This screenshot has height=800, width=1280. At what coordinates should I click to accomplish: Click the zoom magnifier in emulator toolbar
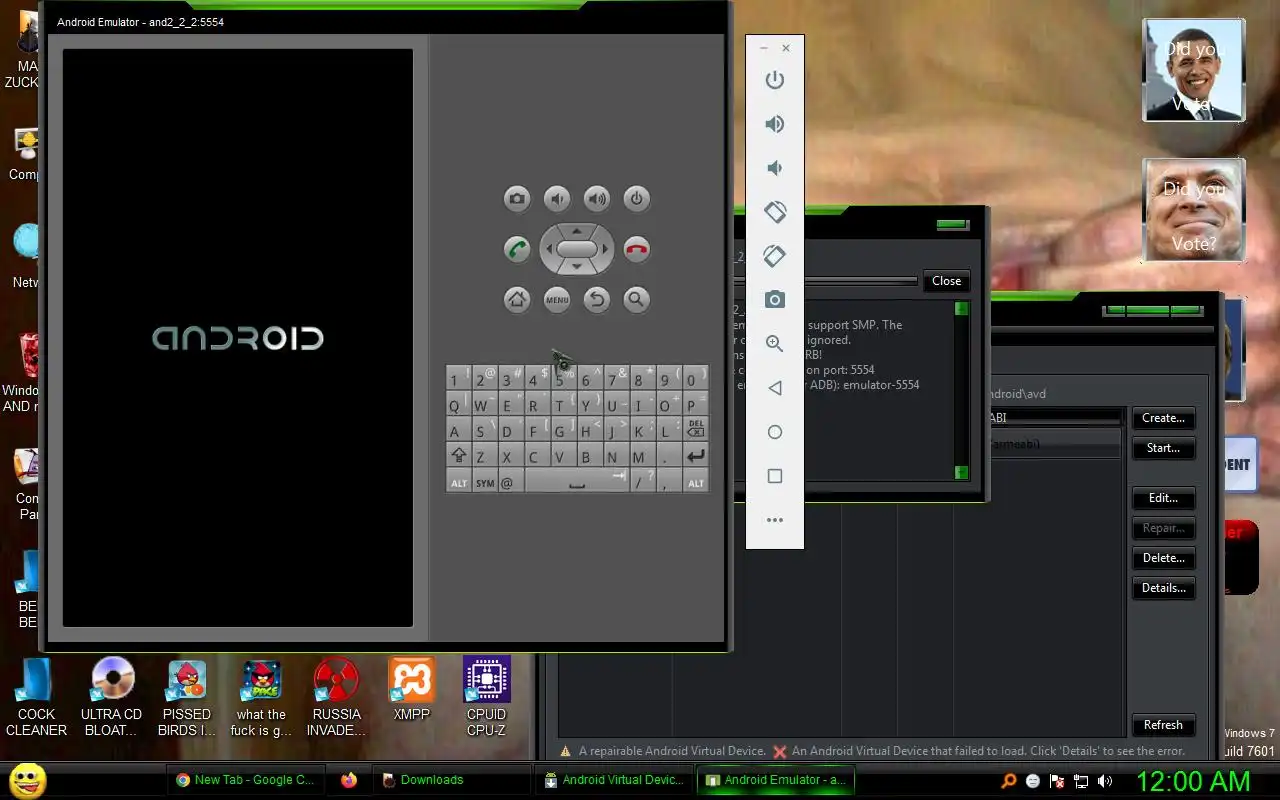pos(775,344)
